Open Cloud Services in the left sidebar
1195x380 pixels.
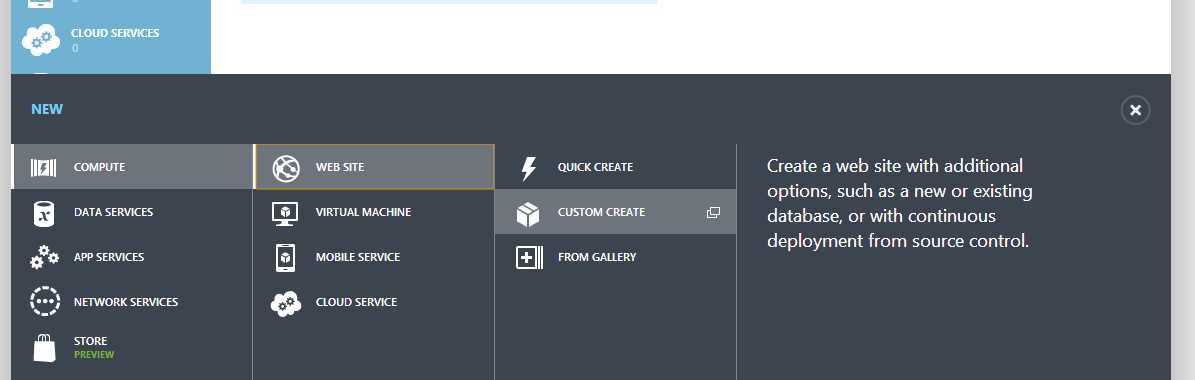tap(111, 40)
